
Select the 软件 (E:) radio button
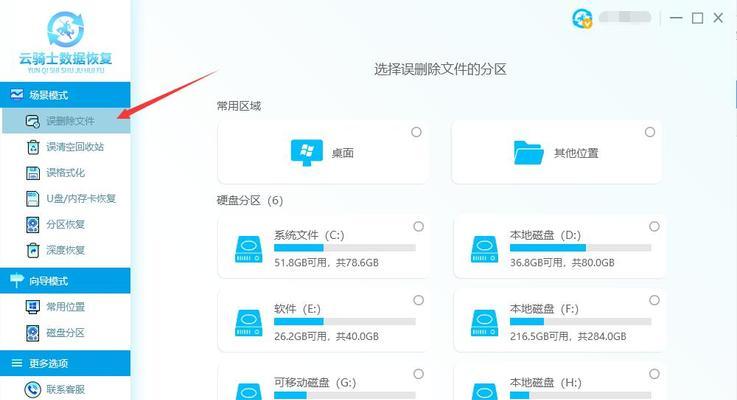pyautogui.click(x=418, y=300)
